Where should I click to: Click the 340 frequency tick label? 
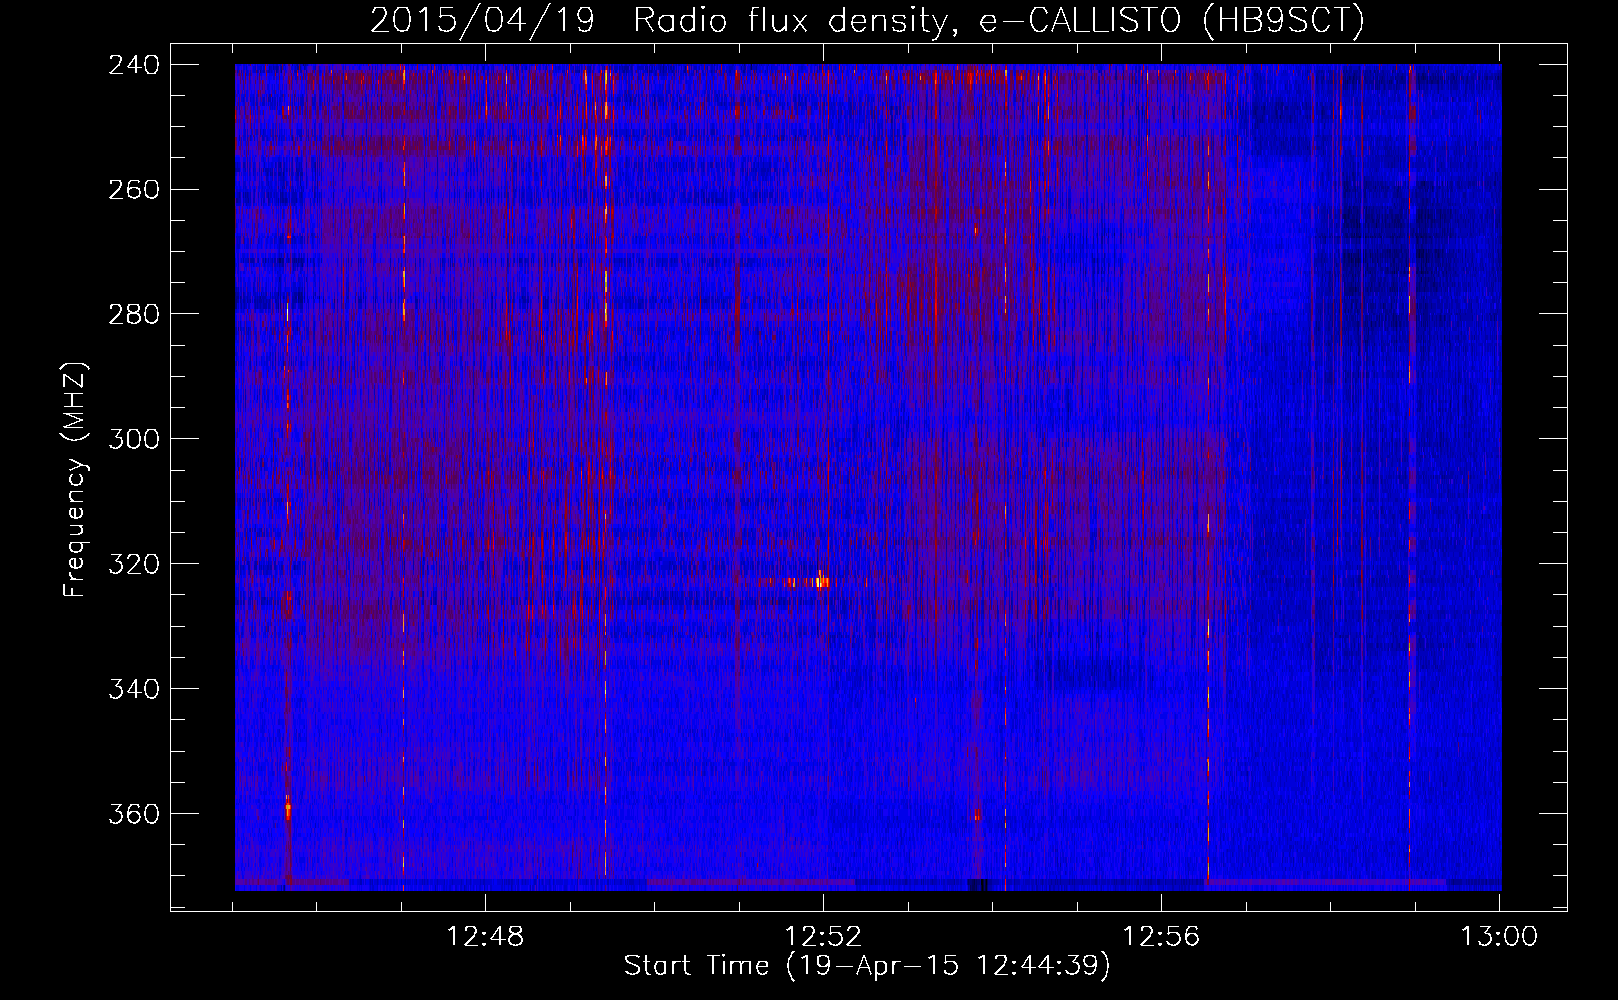[134, 690]
